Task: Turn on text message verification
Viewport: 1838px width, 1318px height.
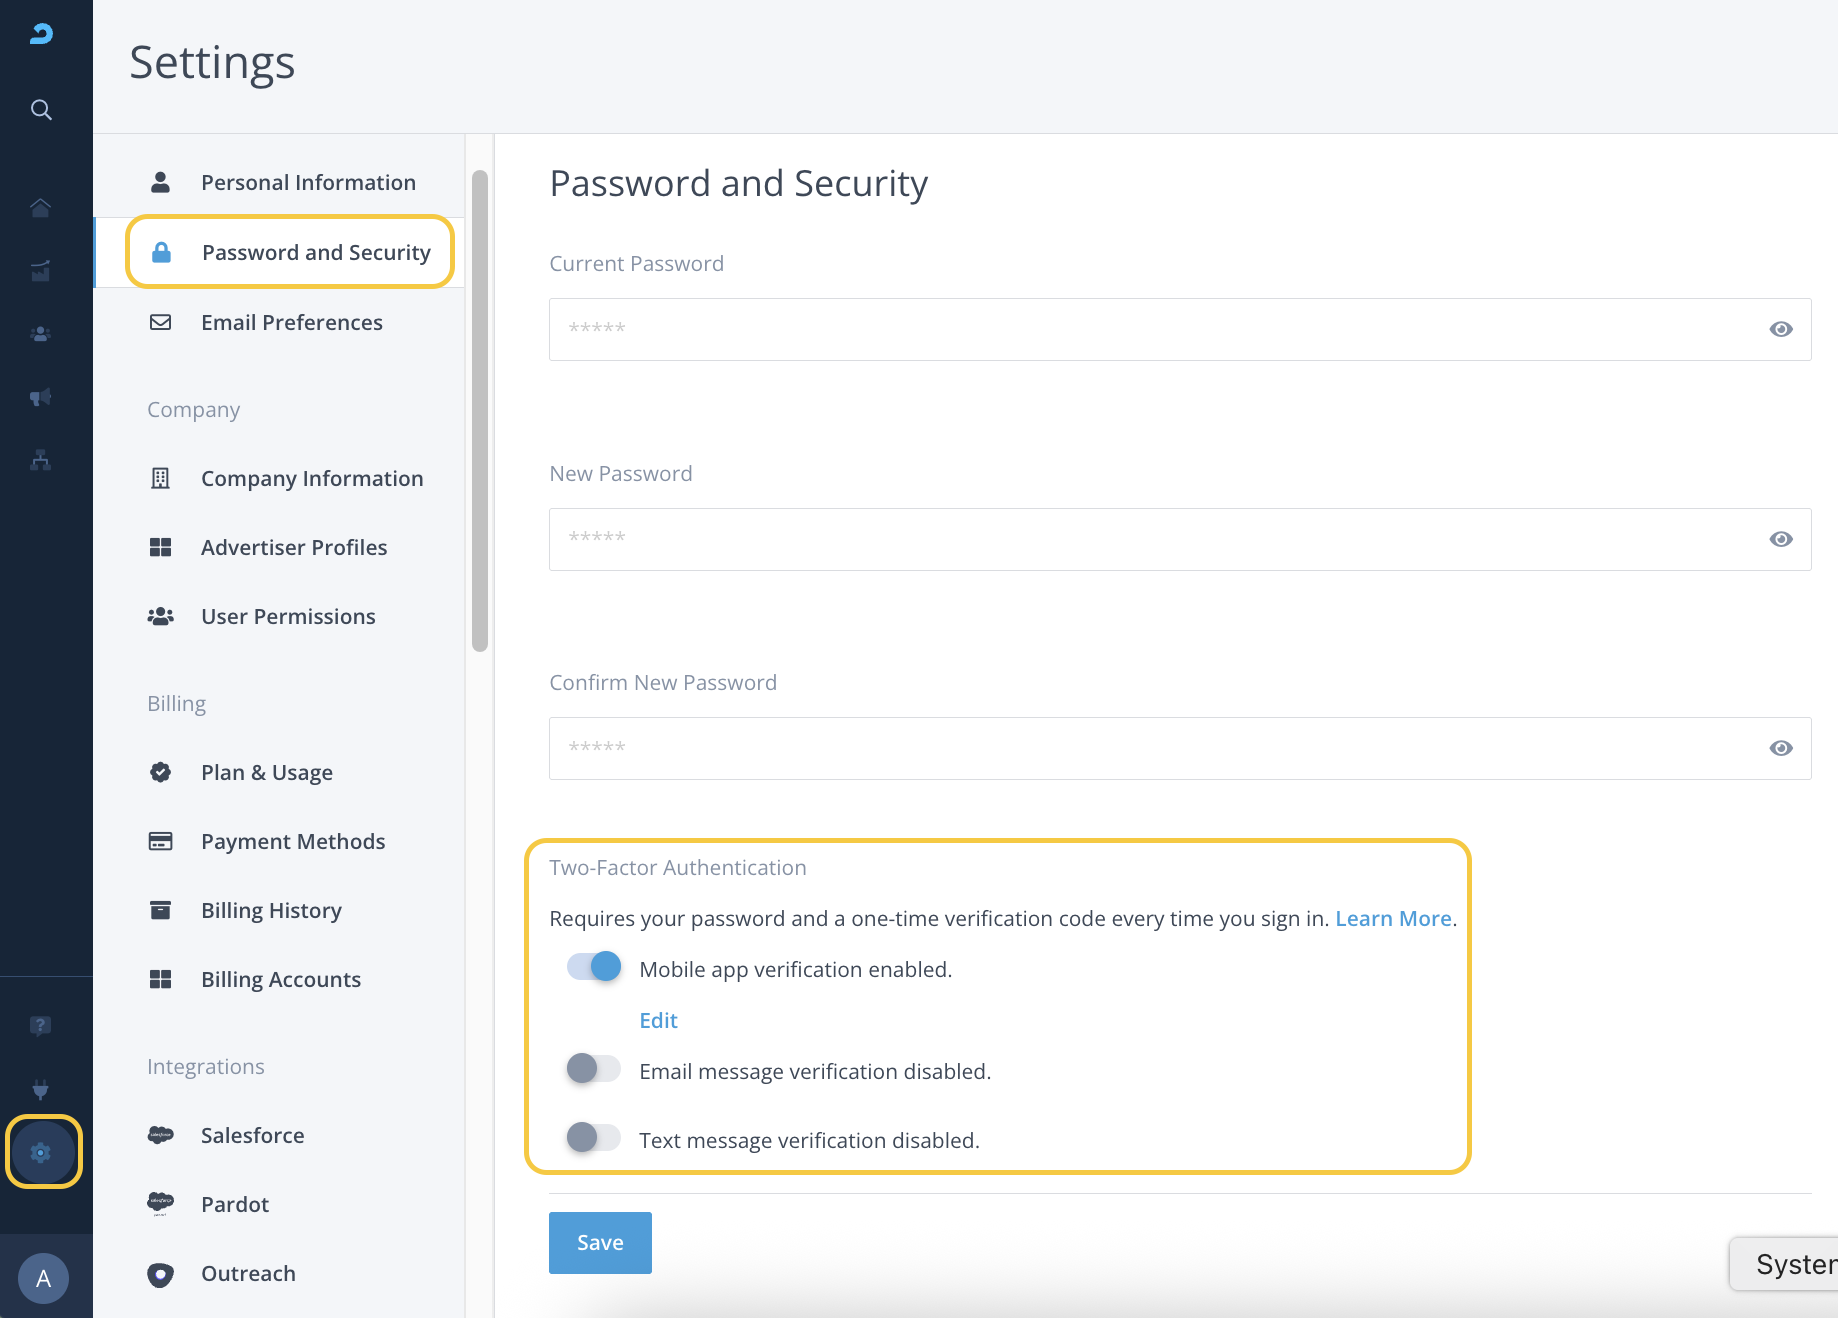Action: [x=594, y=1138]
